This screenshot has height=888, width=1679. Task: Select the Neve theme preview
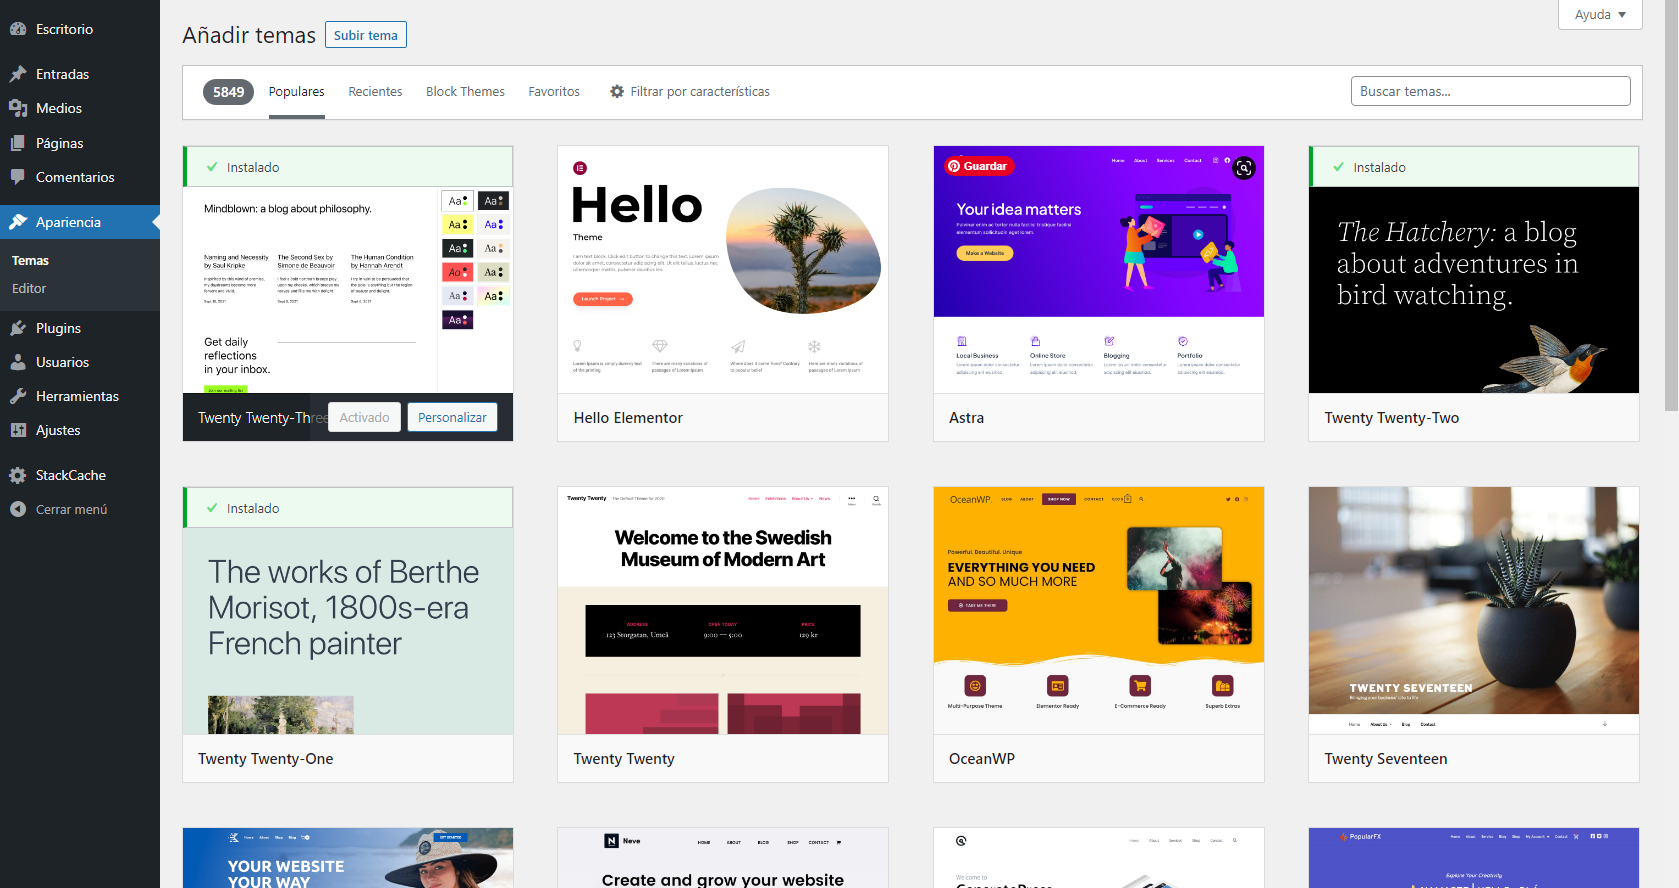[x=723, y=858]
